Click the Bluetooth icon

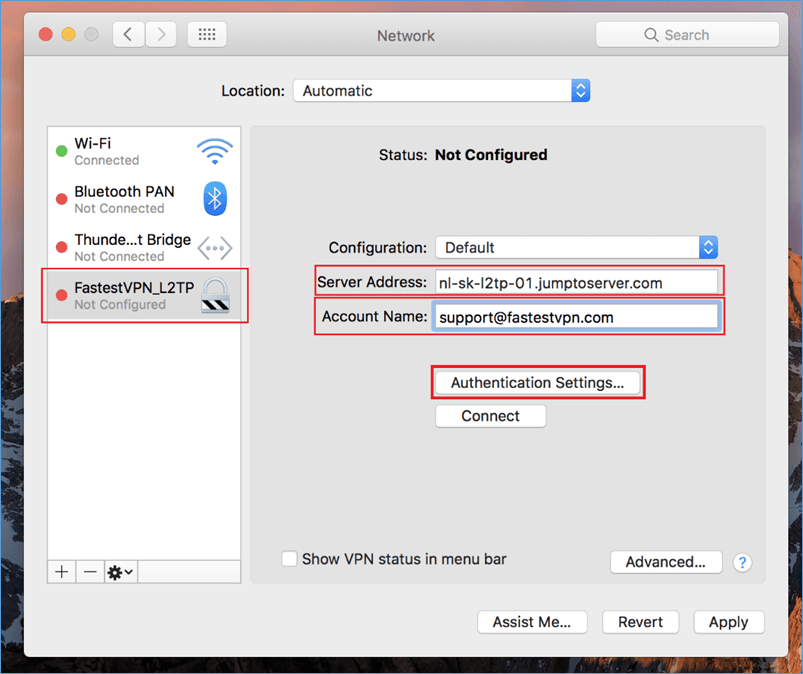215,199
